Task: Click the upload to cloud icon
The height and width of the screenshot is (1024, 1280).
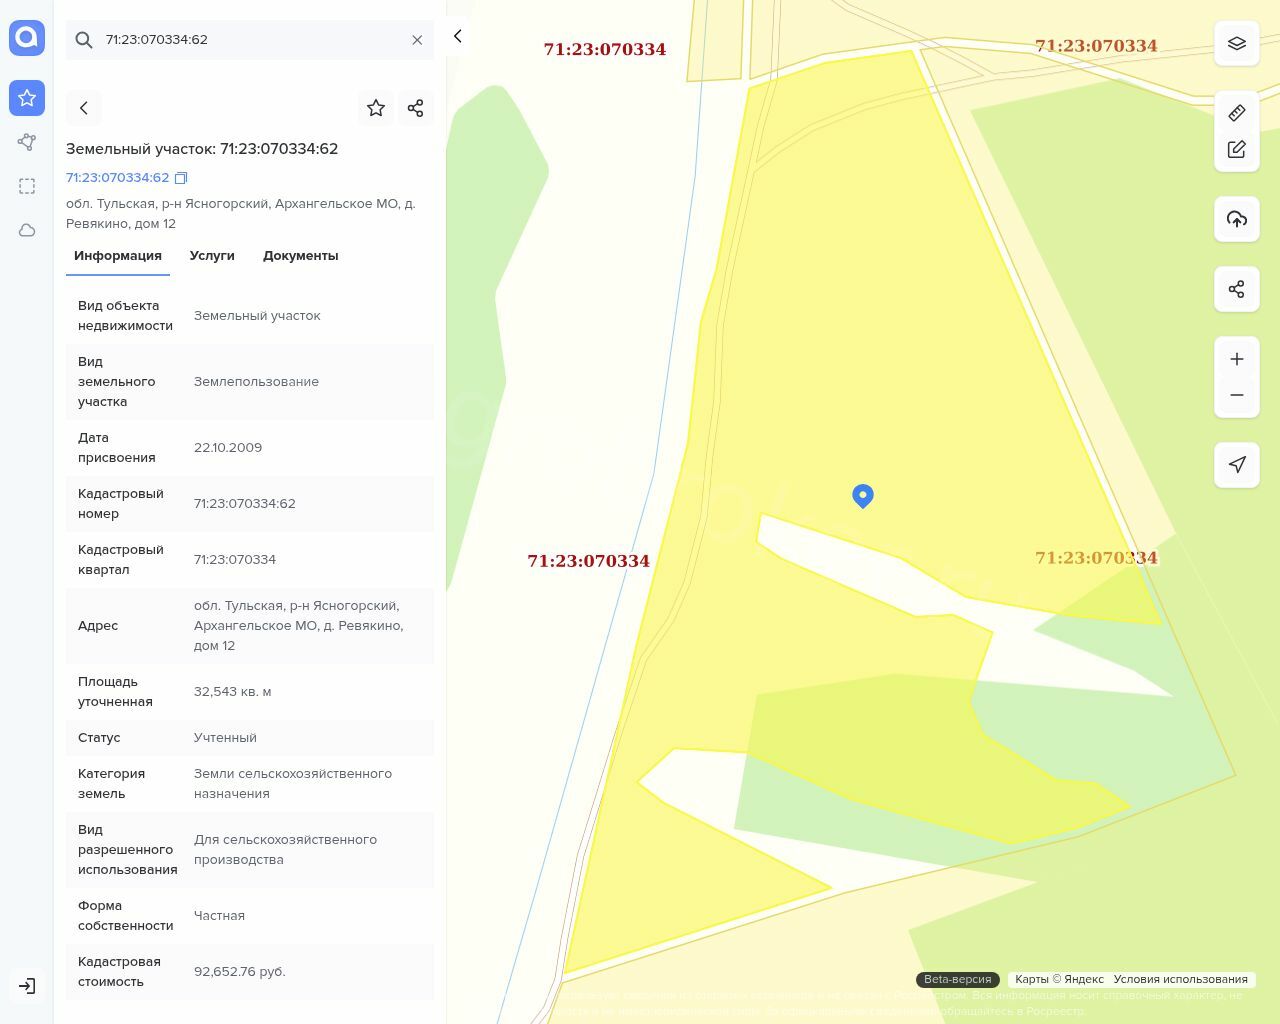Action: 1236,219
